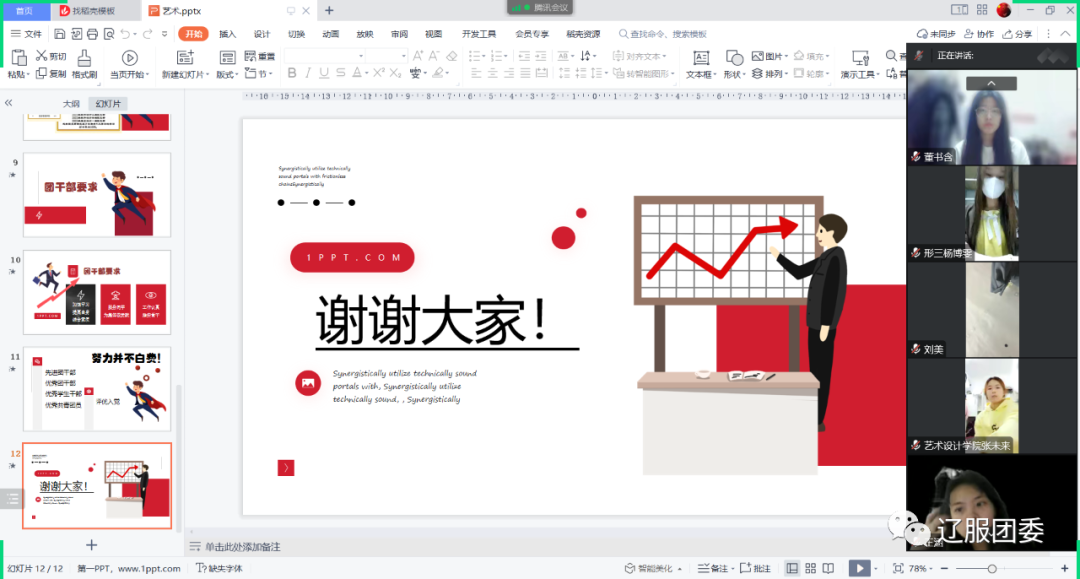
Task: Click the Picture (图片) insert icon
Action: click(x=758, y=56)
